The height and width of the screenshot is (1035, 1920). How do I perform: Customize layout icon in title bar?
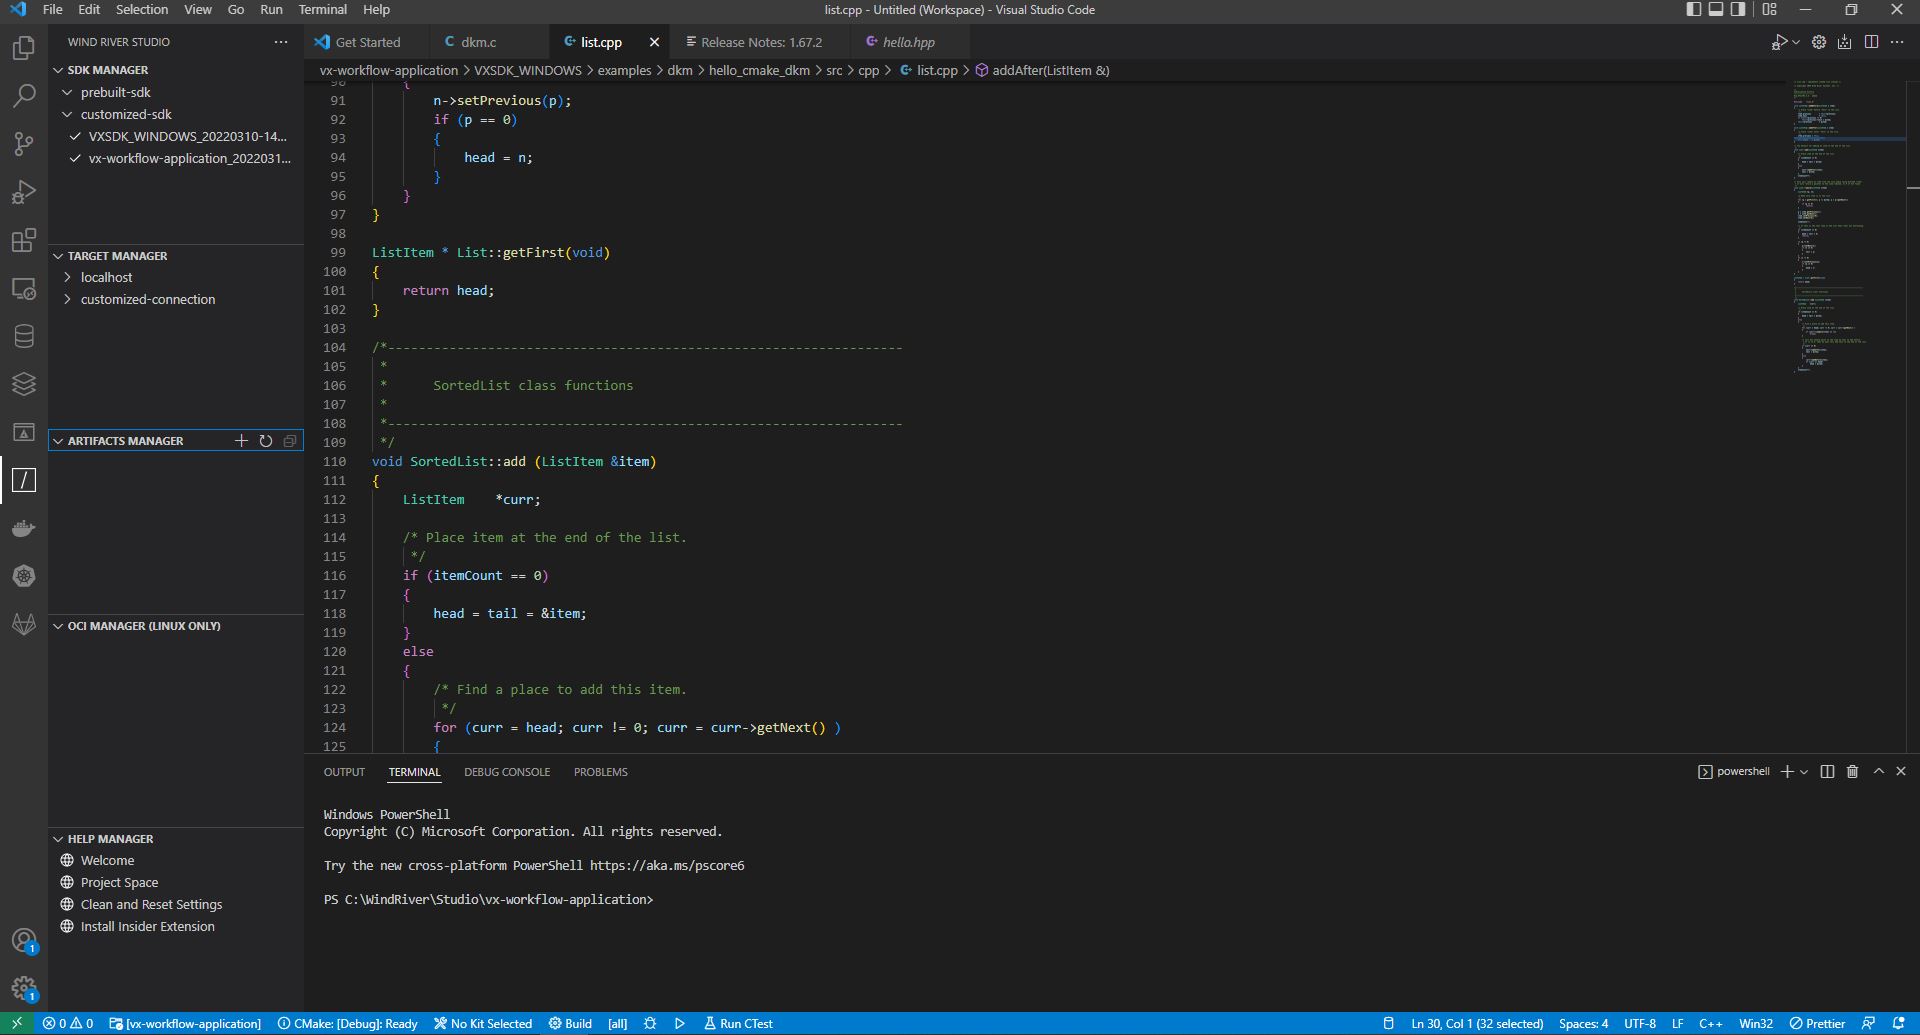click(1769, 10)
